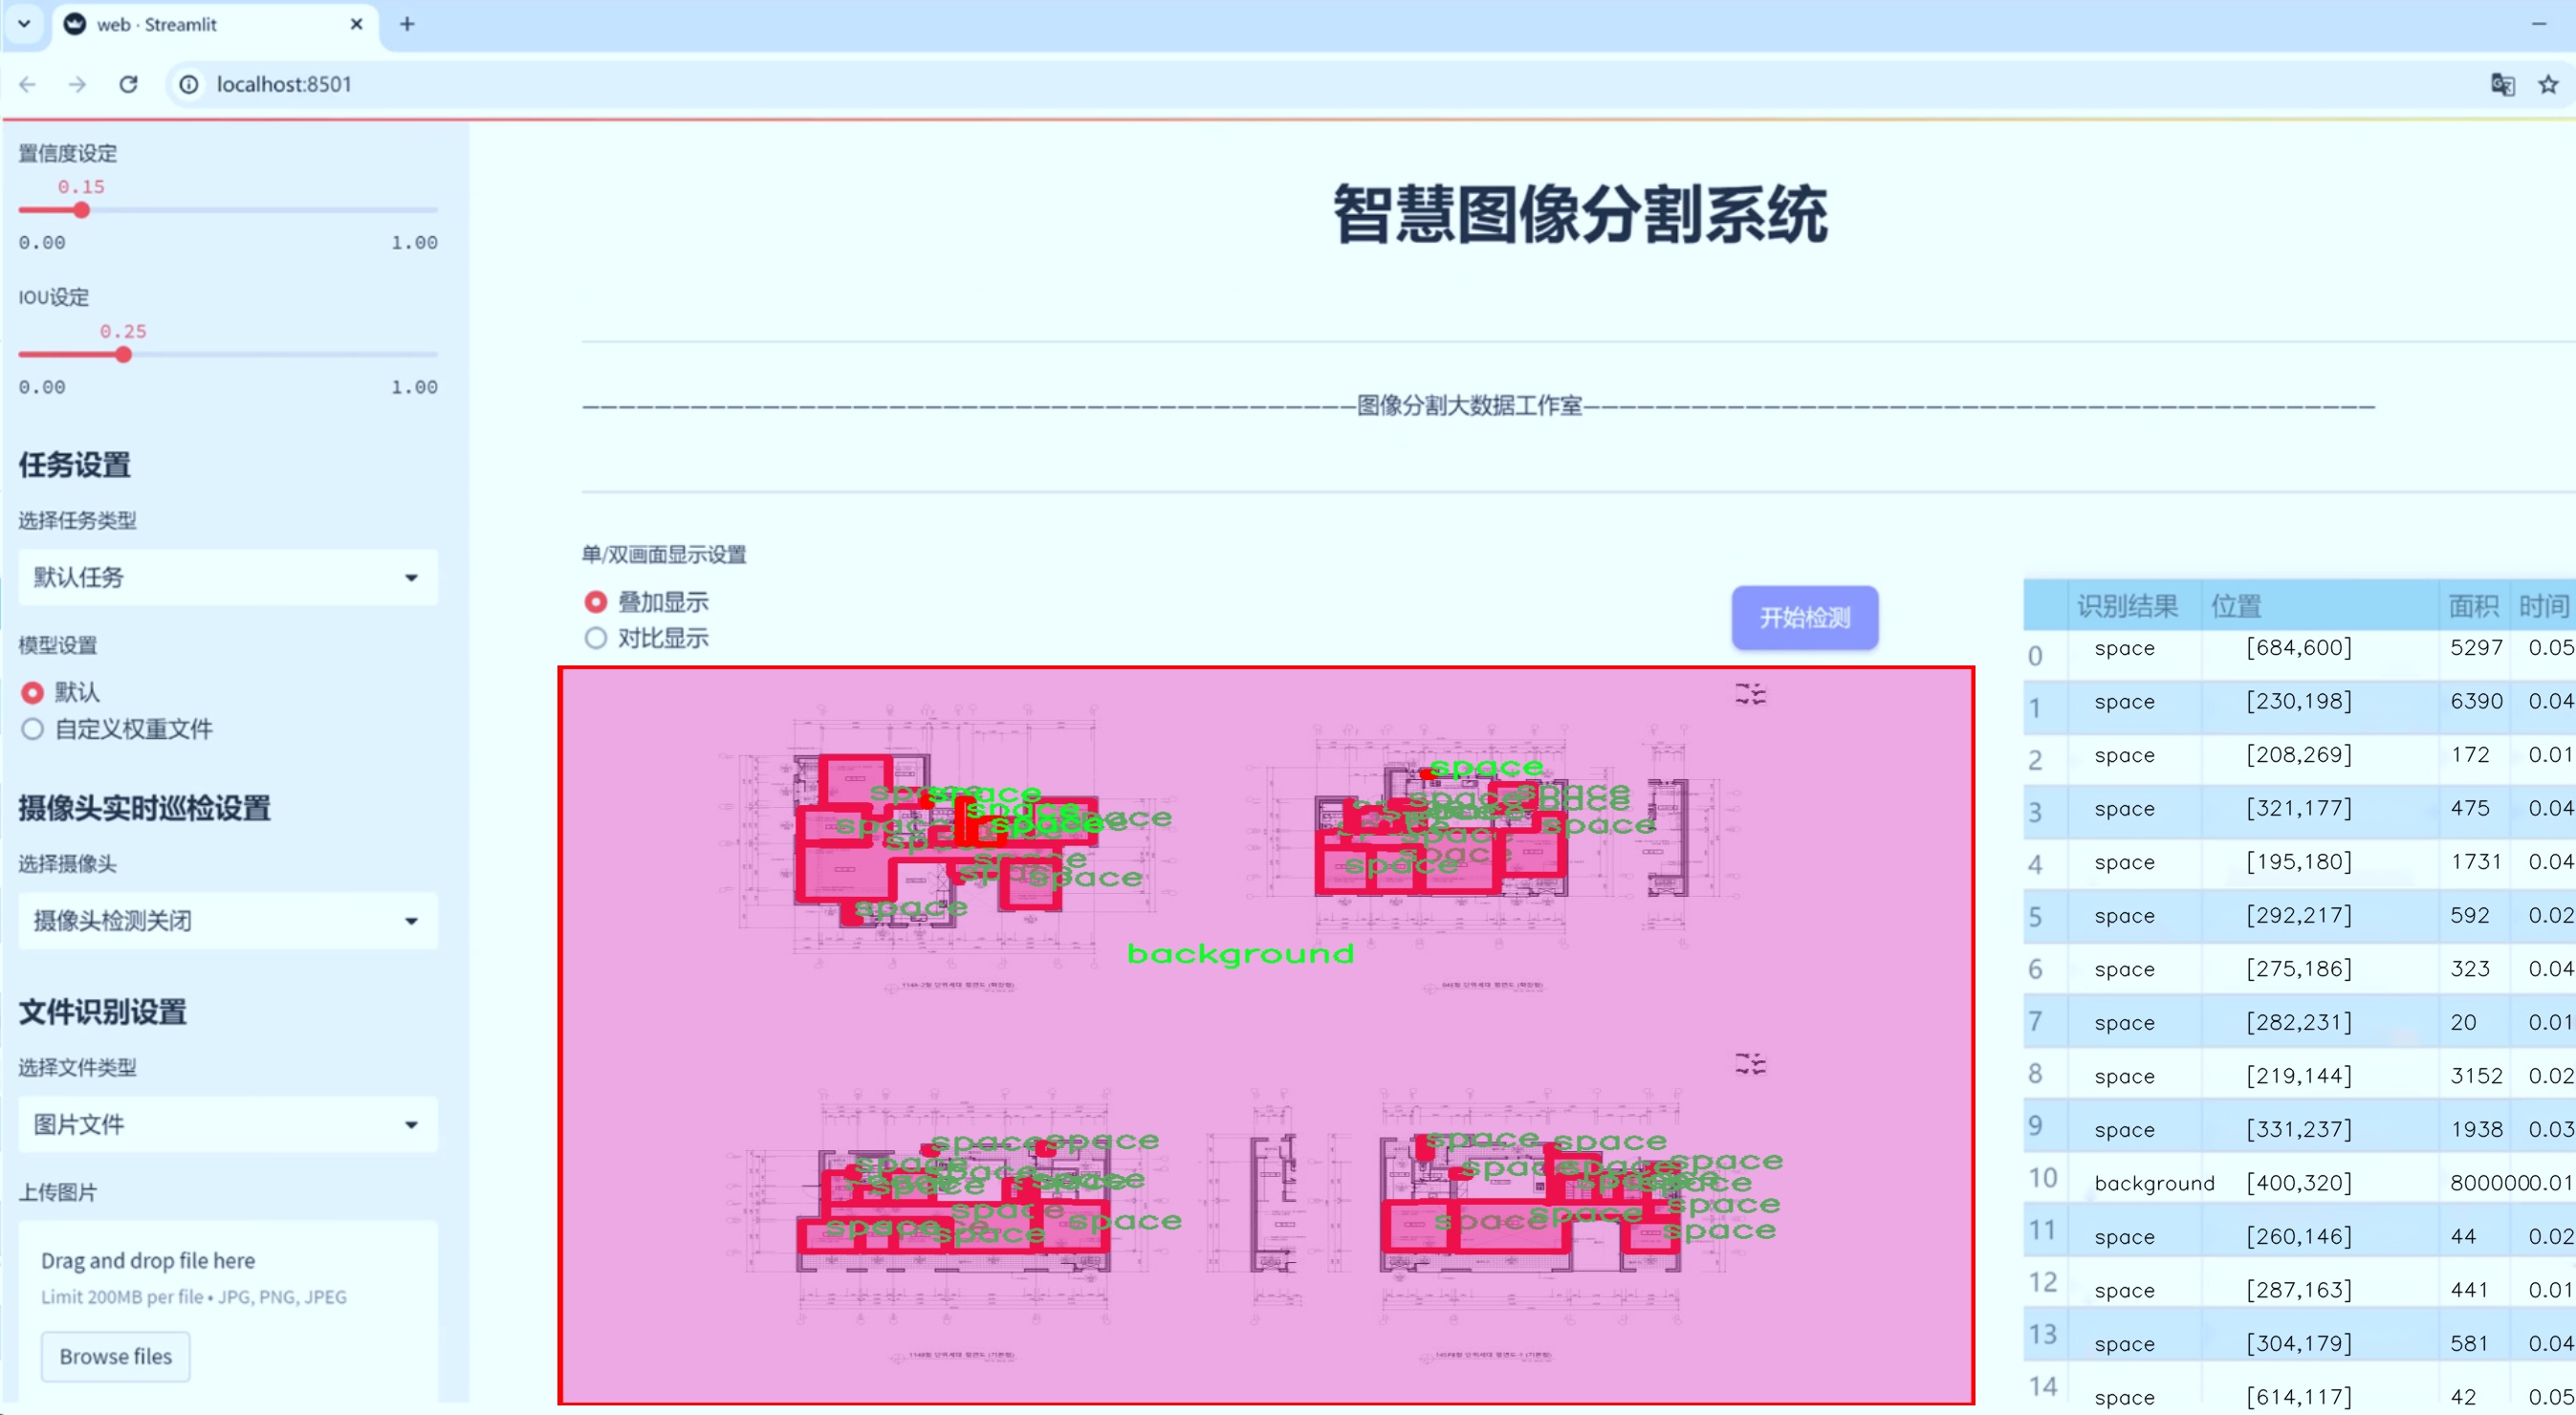Image resolution: width=2576 pixels, height=1415 pixels.
Task: Expand the 摄像头检测关闭 camera dropdown
Action: (228, 920)
